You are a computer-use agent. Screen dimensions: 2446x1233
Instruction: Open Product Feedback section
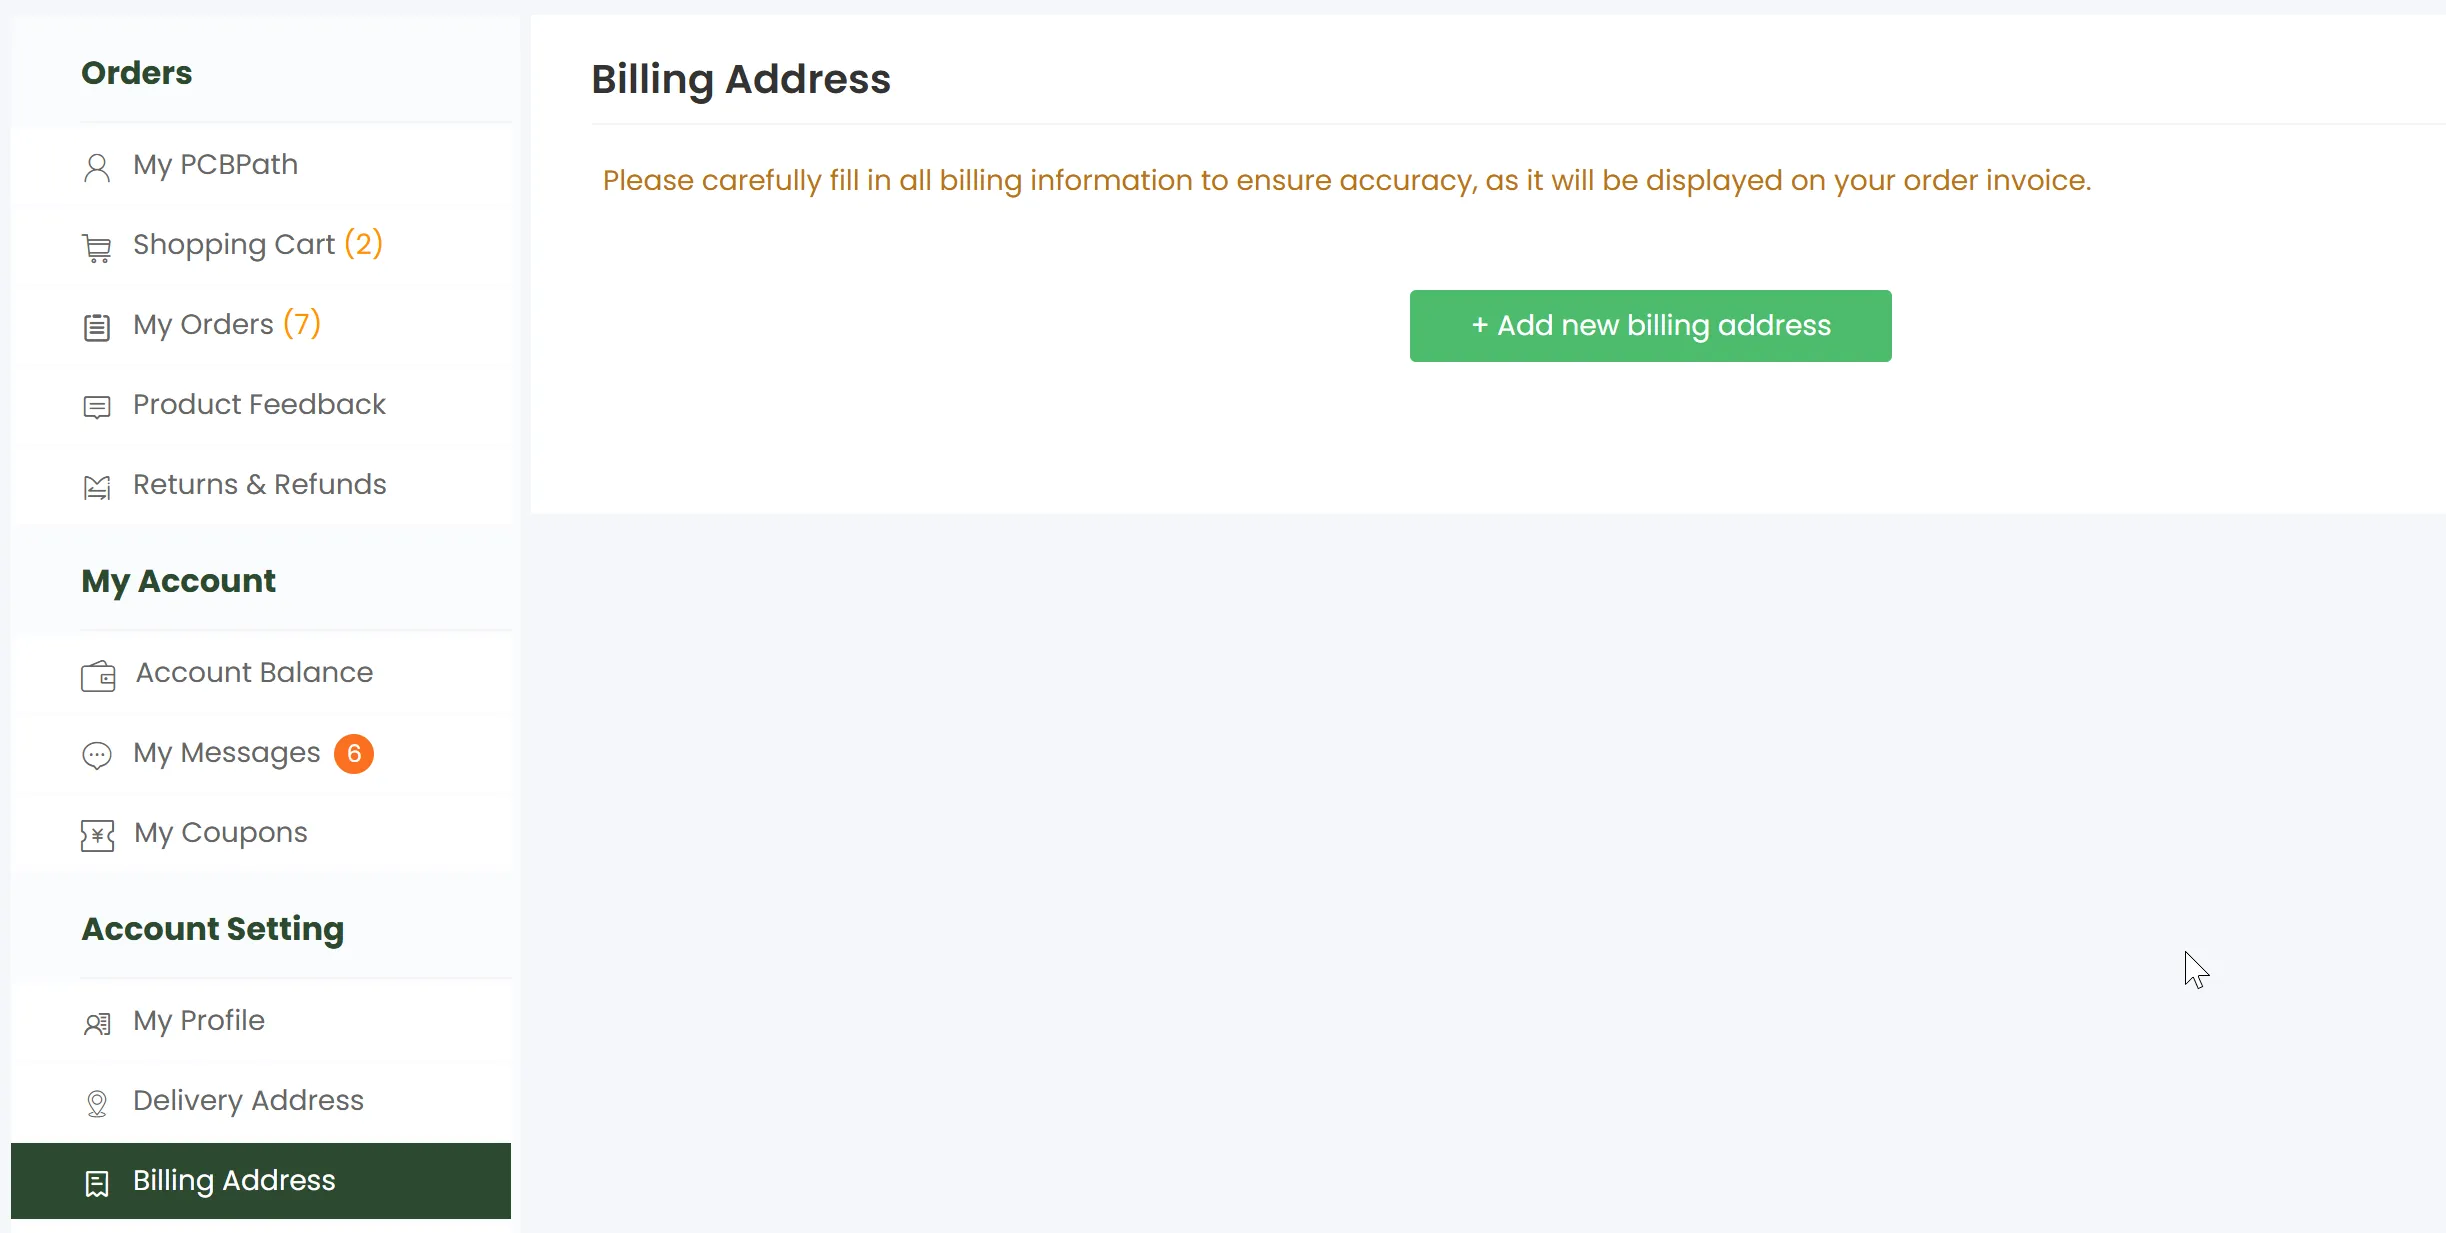(259, 405)
